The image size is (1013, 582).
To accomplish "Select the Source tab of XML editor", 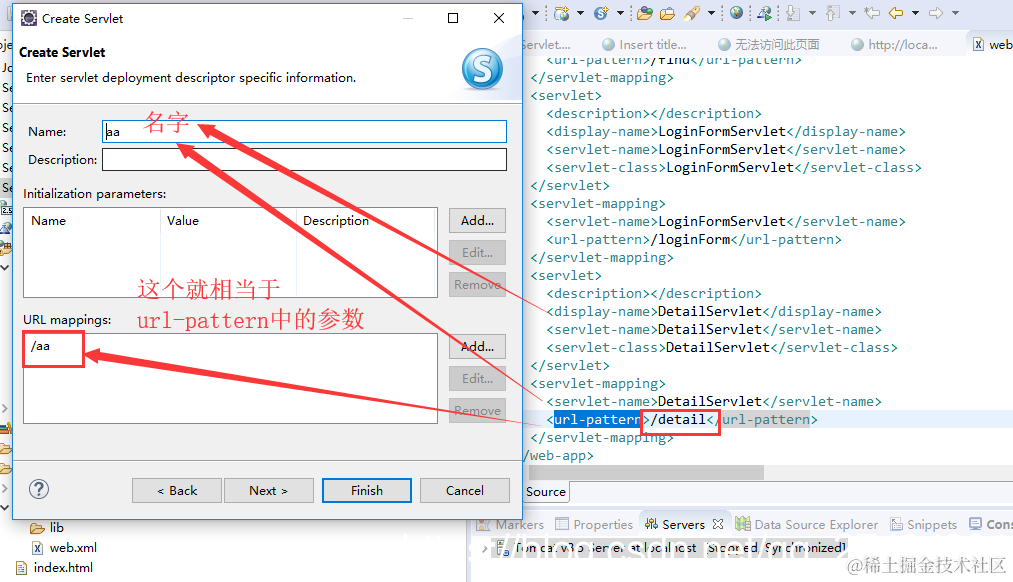I will pos(546,492).
